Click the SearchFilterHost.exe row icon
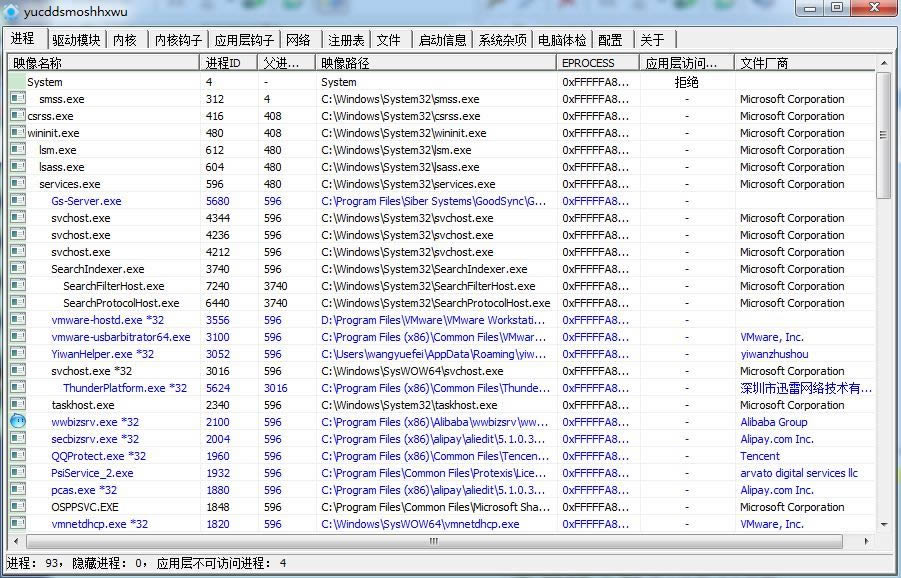901x578 pixels. point(18,286)
